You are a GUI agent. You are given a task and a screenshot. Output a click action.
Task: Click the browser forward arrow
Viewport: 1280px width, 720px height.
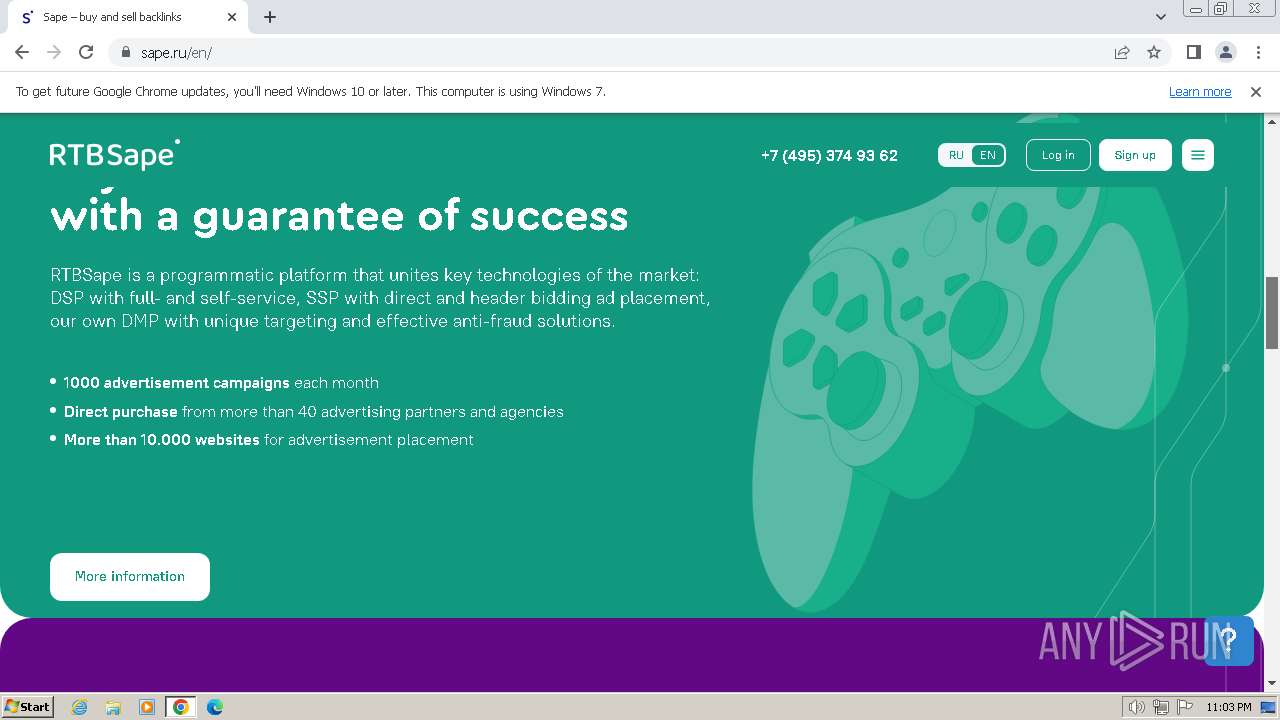[x=54, y=52]
